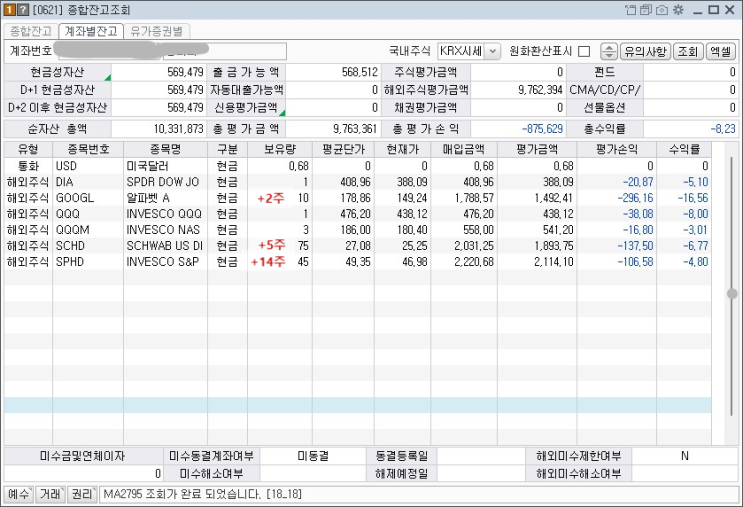The height and width of the screenshot is (507, 743).
Task: Click the detach window icon in title bar
Action: (630, 9)
